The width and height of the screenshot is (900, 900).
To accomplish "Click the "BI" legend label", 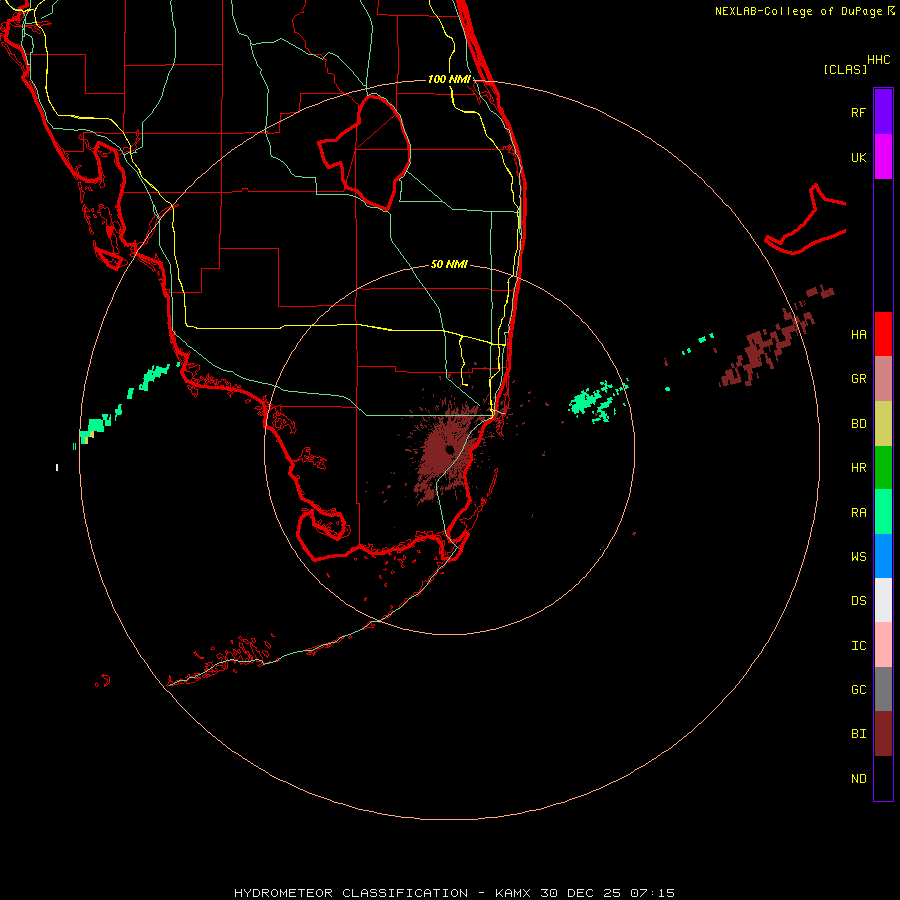I will click(x=858, y=734).
